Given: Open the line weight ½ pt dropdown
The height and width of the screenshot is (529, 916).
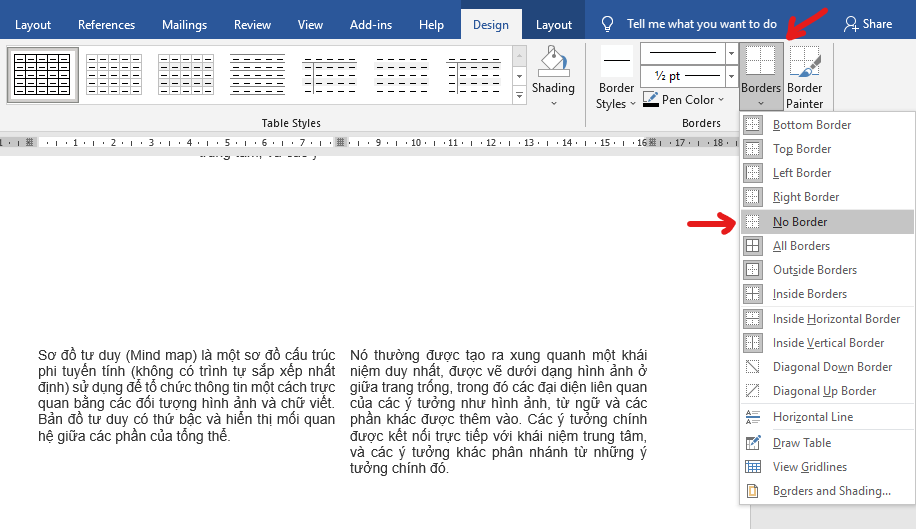Looking at the screenshot, I should [731, 76].
